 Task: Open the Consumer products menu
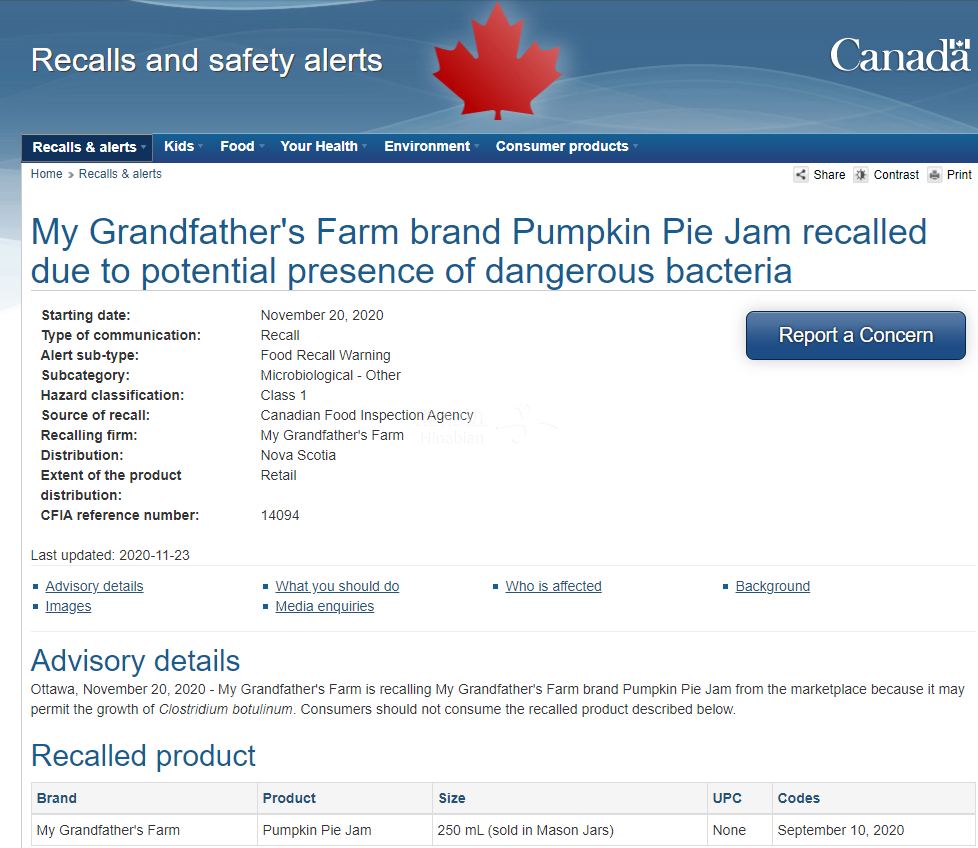click(x=564, y=146)
